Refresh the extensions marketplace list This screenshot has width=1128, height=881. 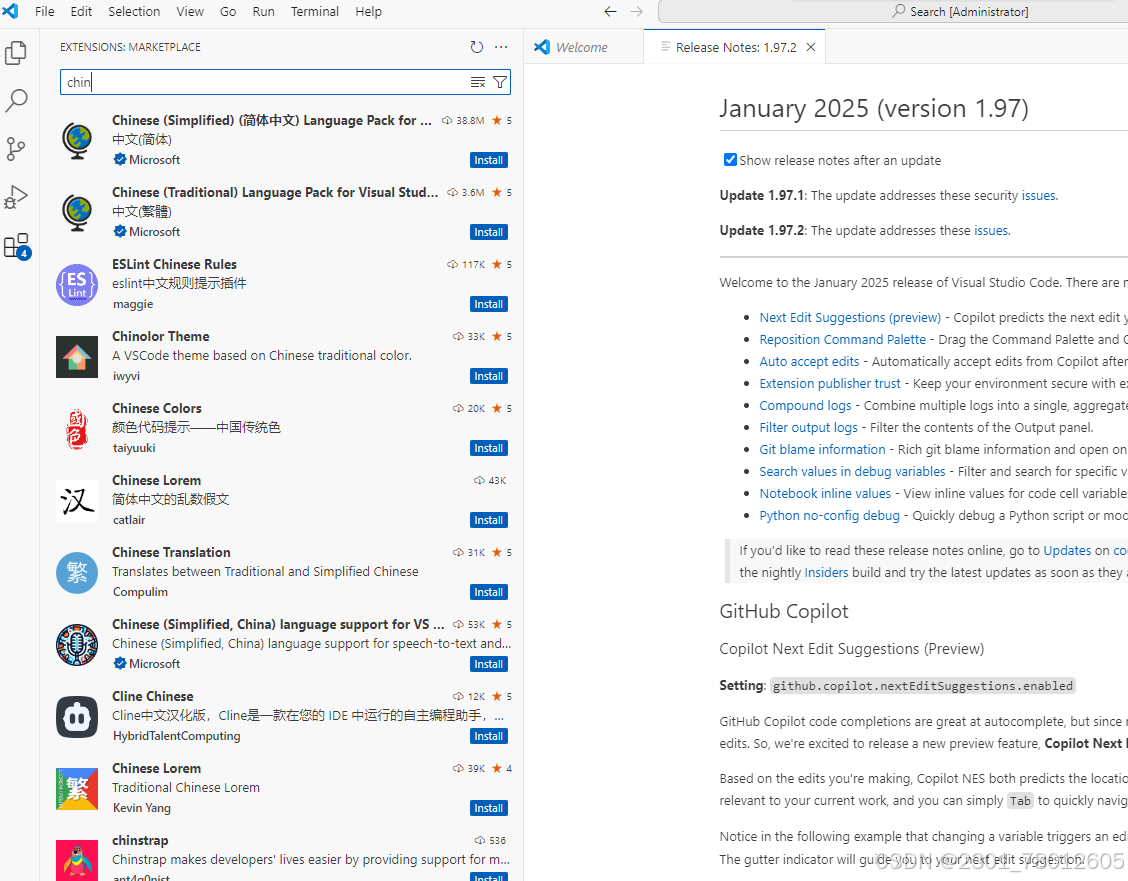(x=476, y=47)
